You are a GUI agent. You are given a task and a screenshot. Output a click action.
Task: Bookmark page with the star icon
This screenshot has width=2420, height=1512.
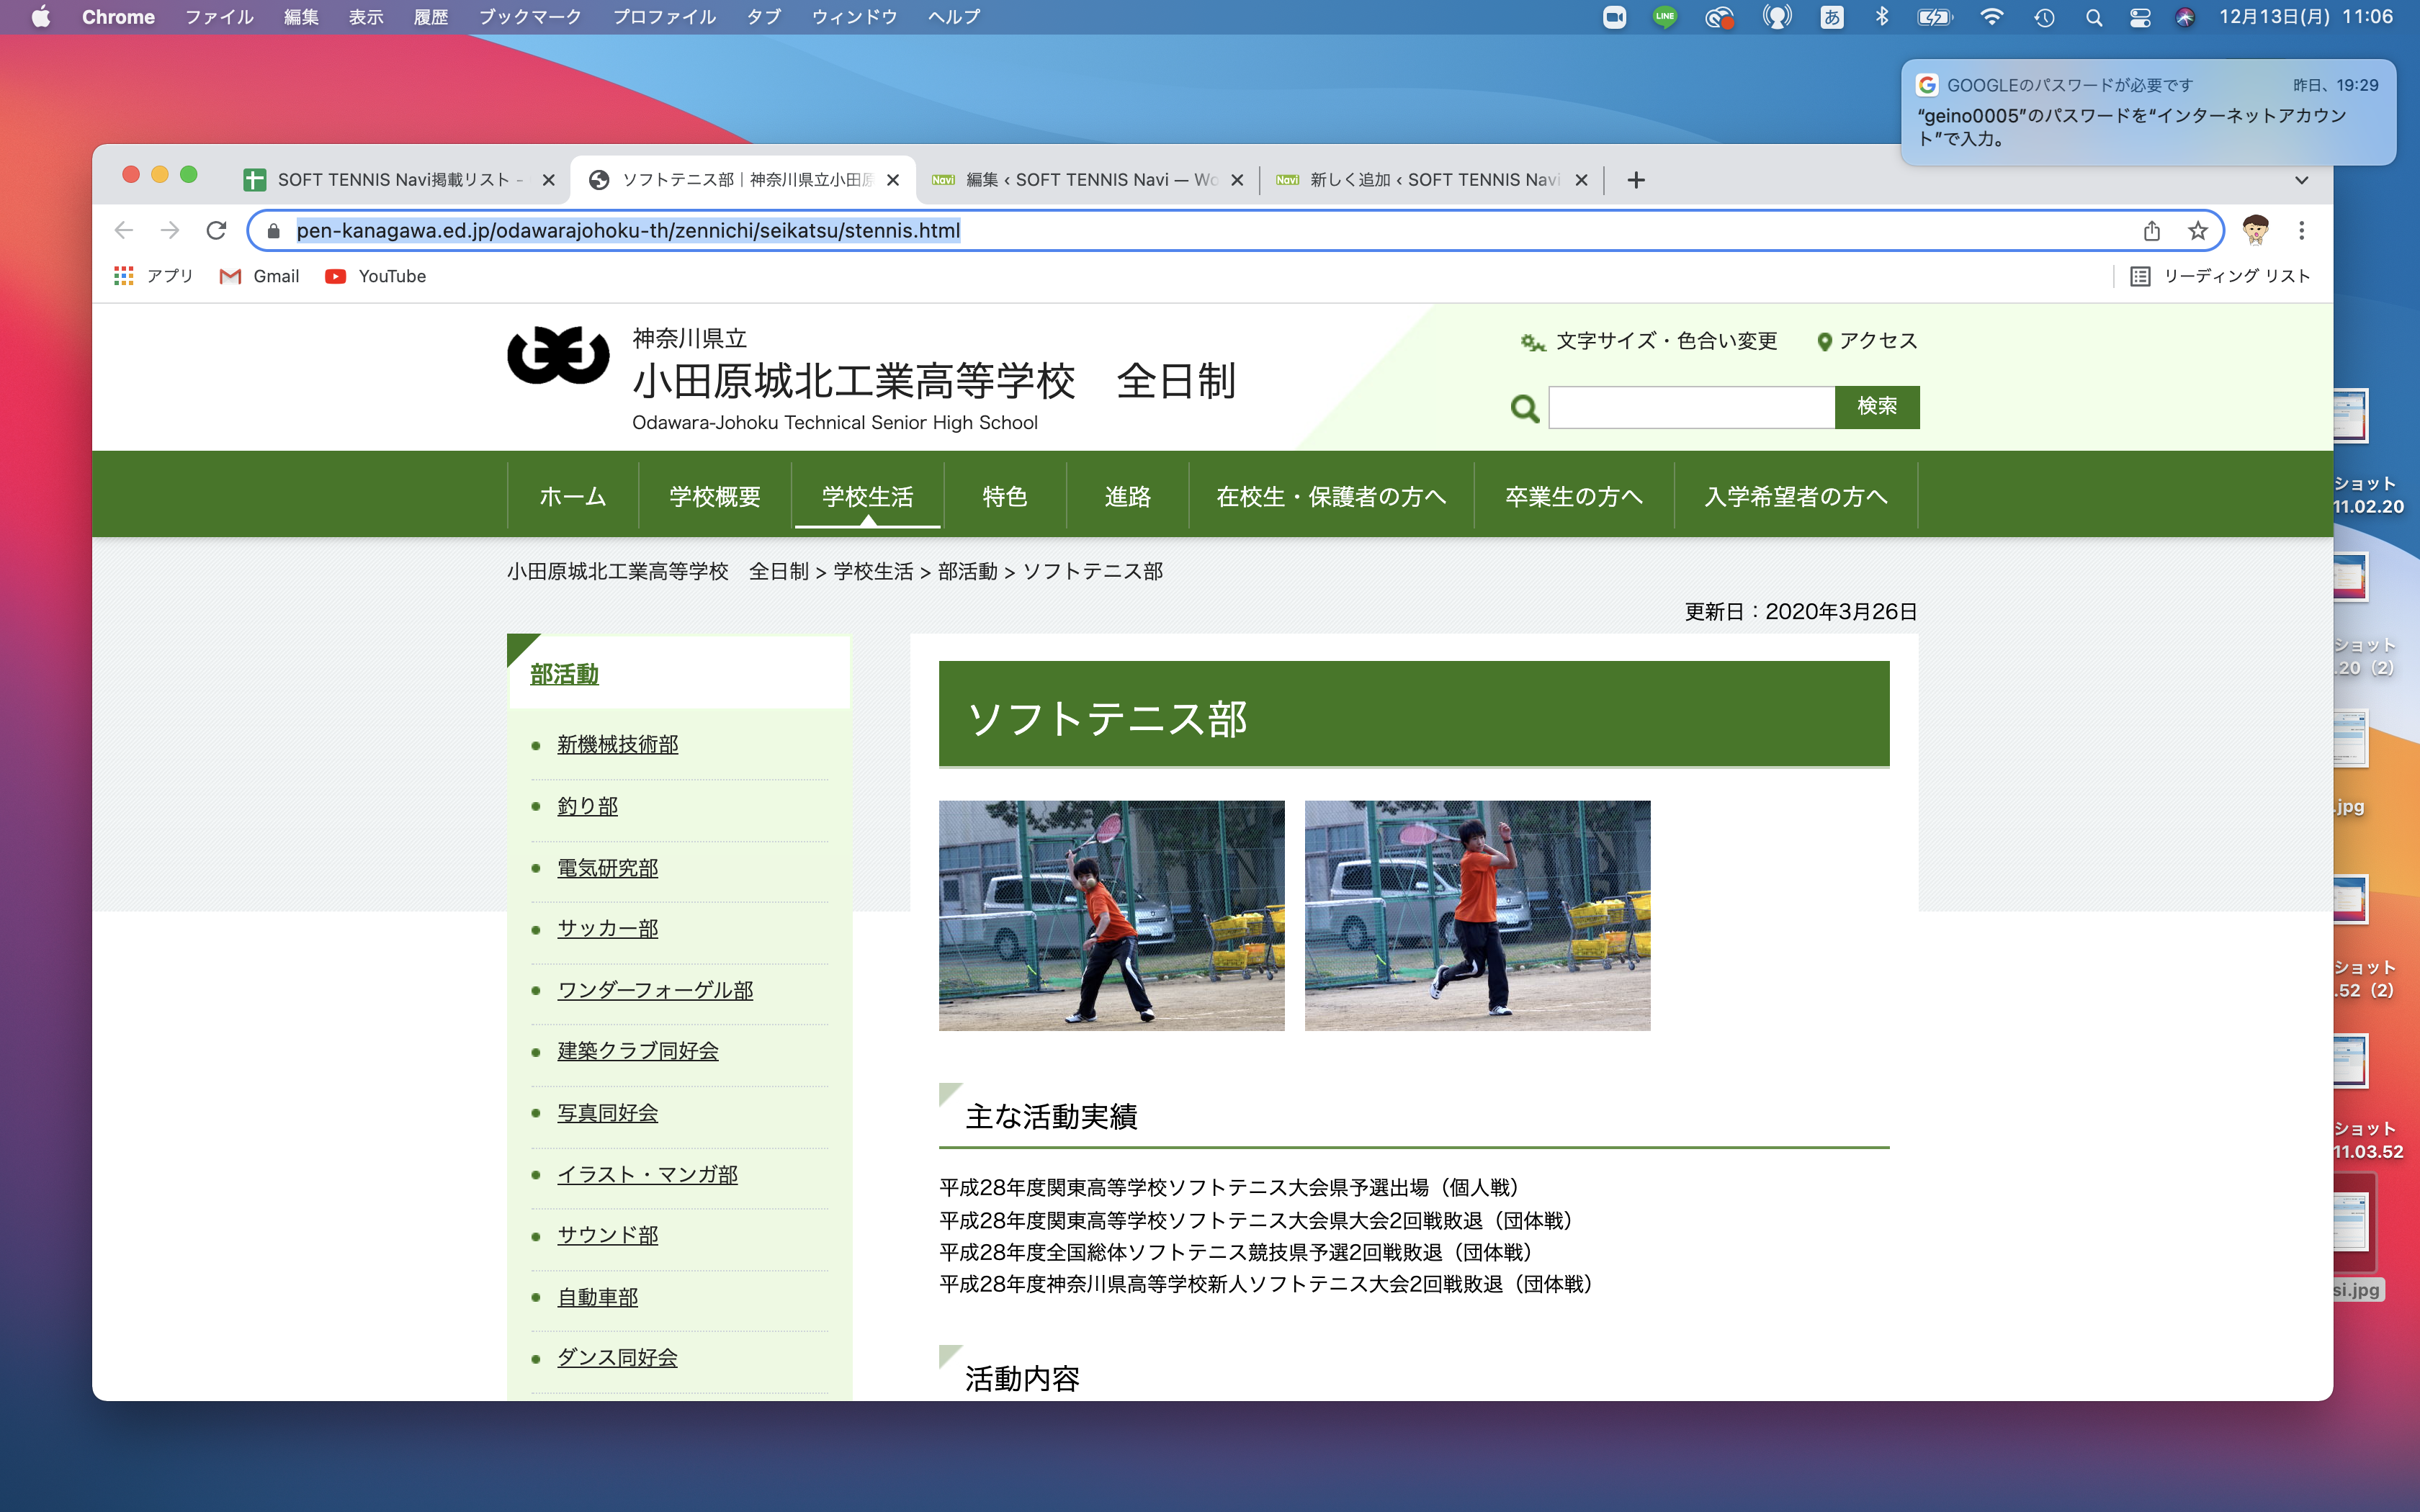(x=2197, y=231)
